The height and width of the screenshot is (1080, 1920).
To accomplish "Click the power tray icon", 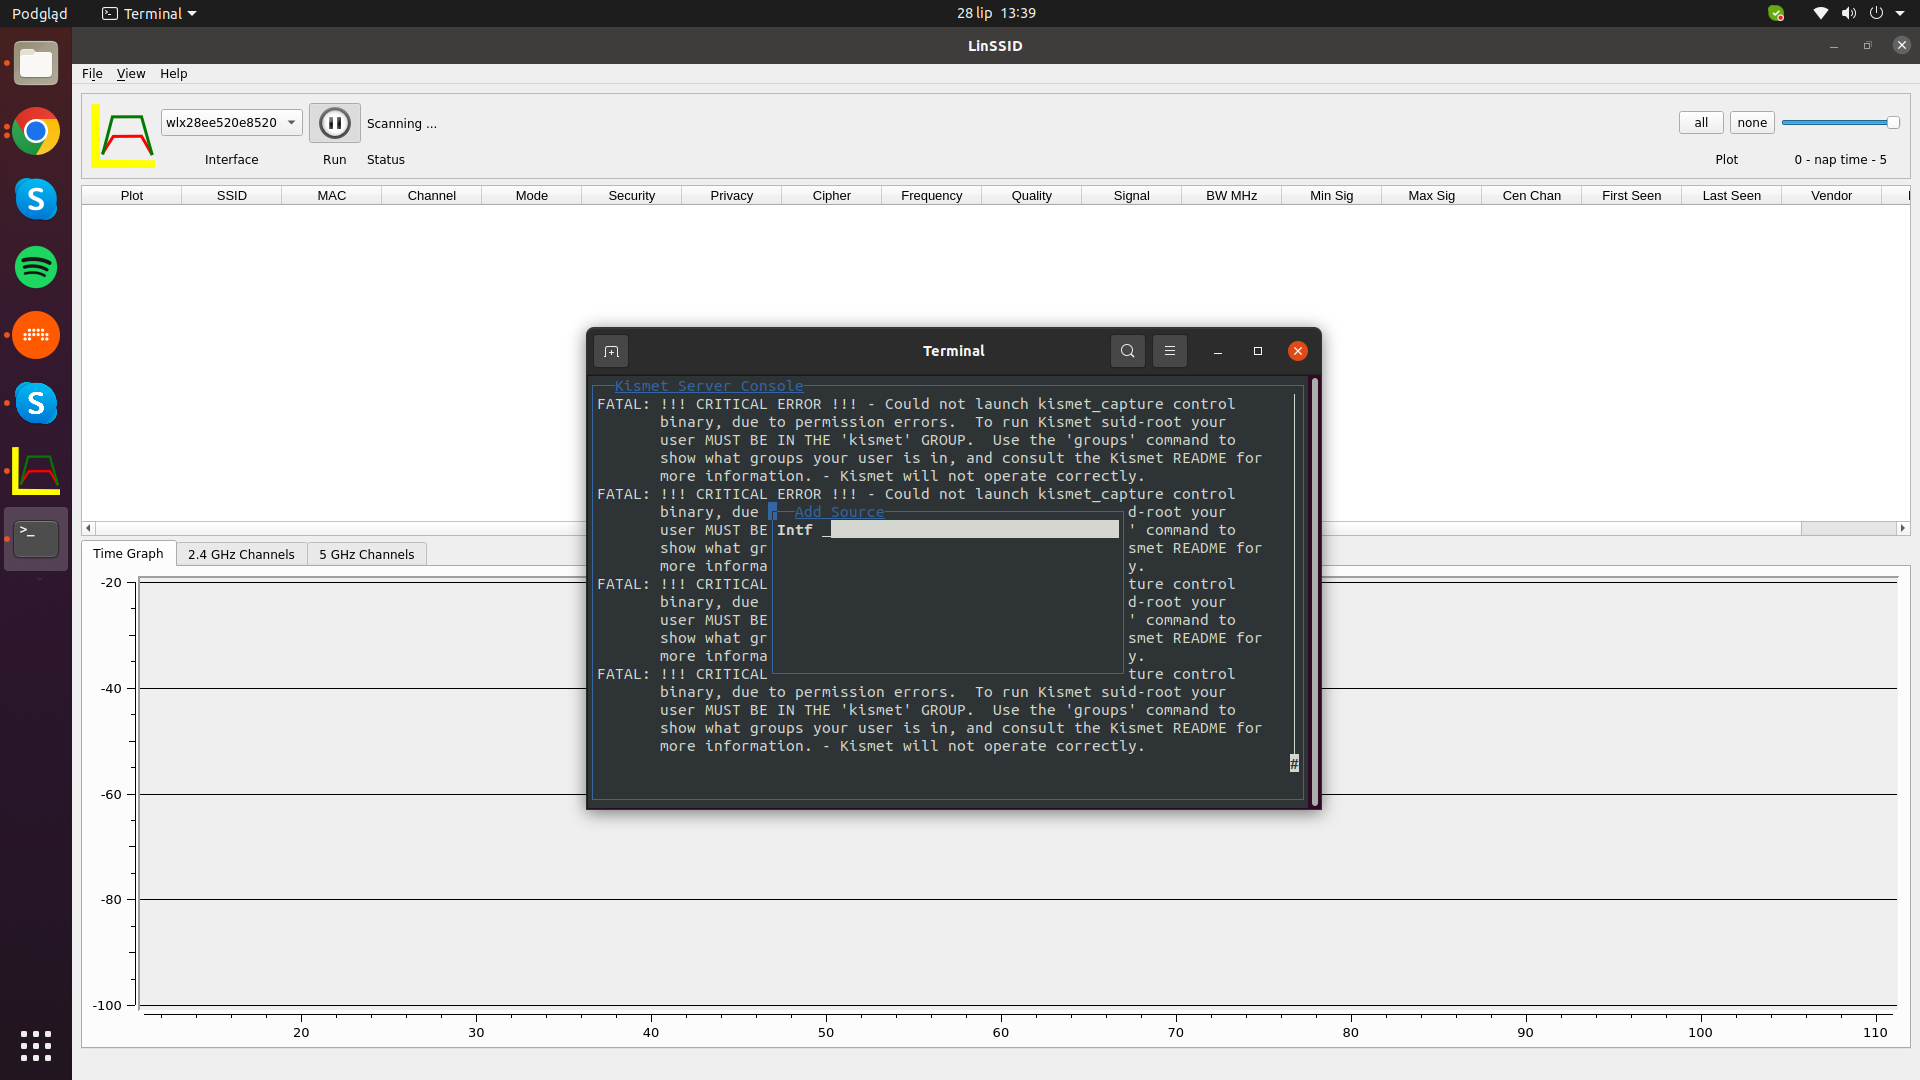I will point(1876,13).
